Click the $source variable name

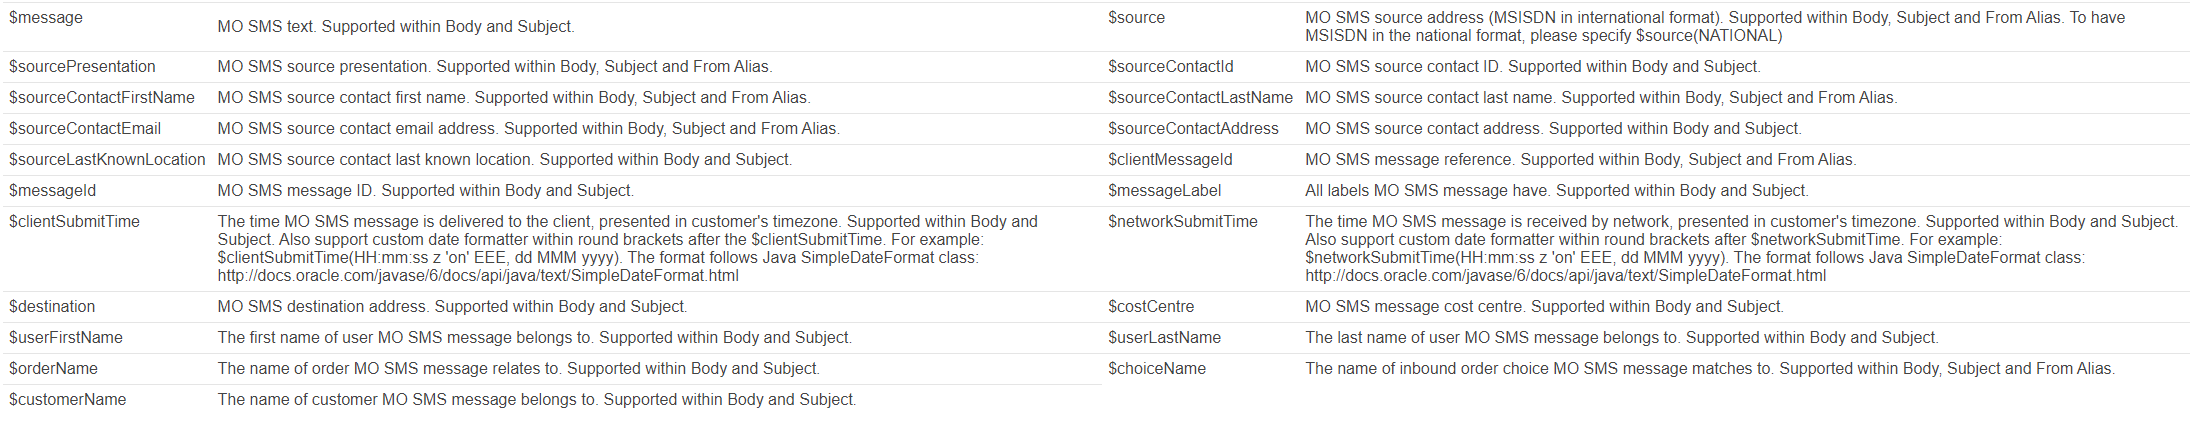(x=1136, y=18)
